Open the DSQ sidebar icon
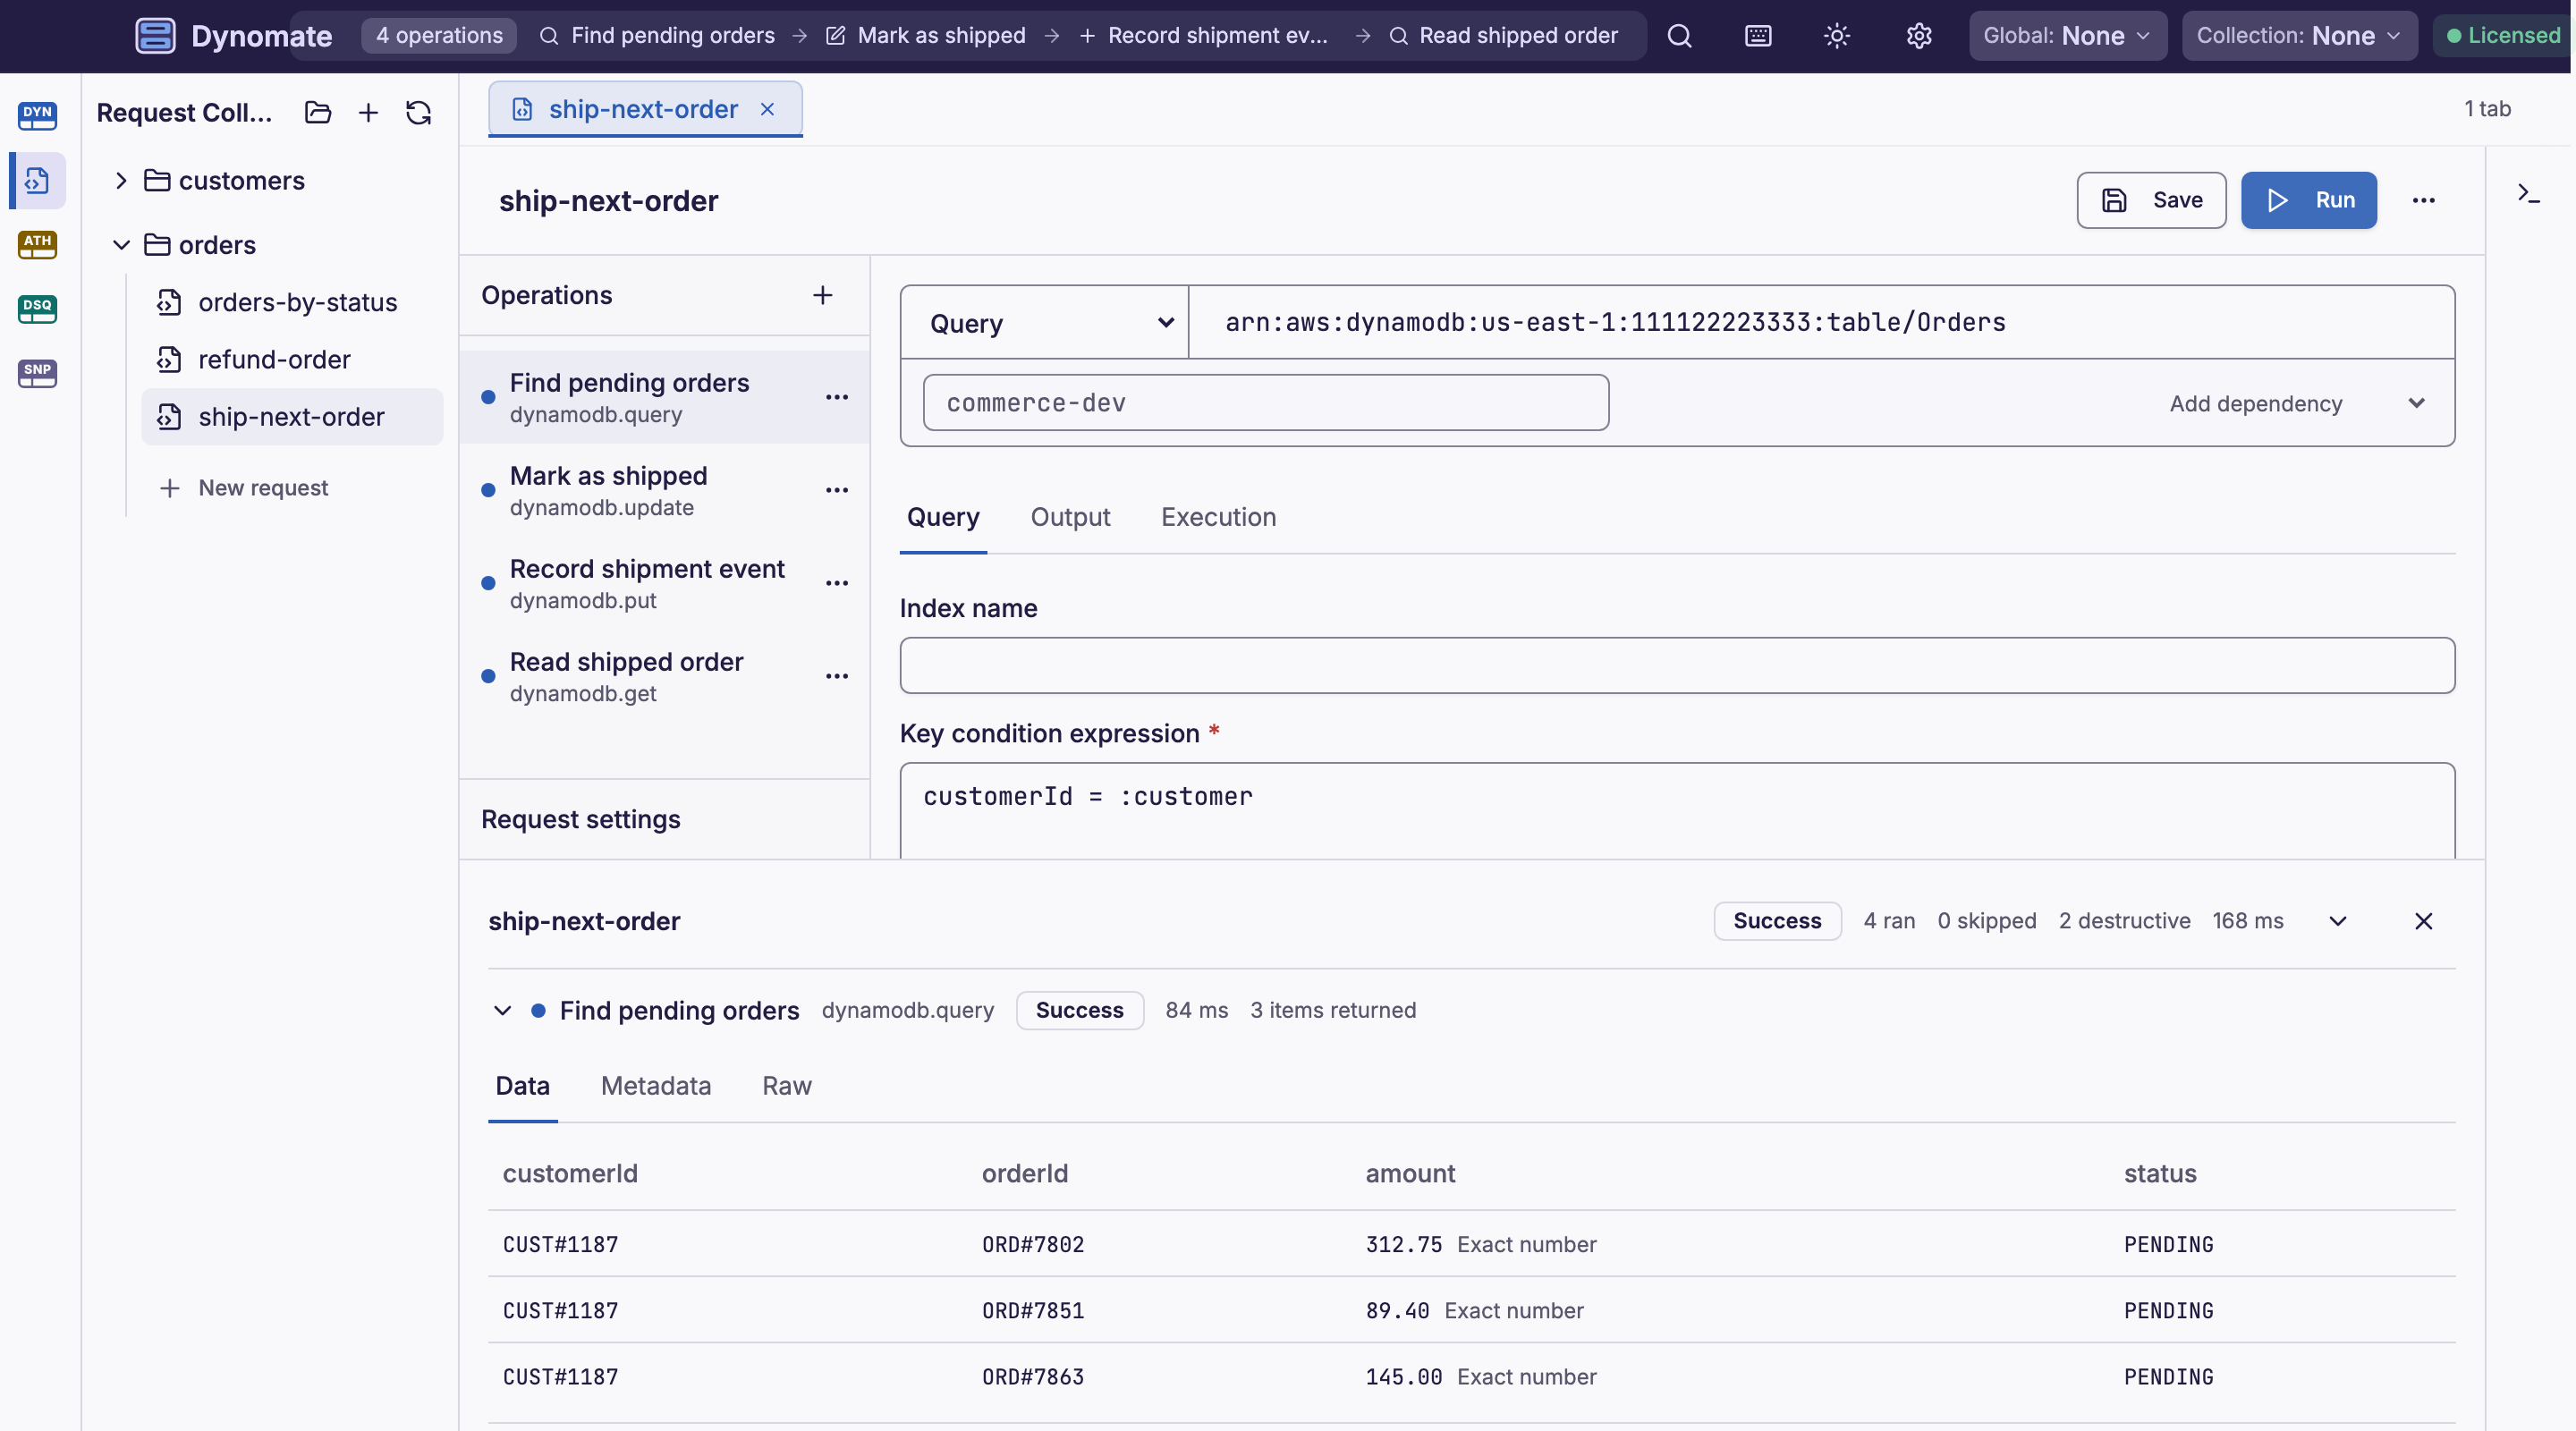 pyautogui.click(x=37, y=309)
